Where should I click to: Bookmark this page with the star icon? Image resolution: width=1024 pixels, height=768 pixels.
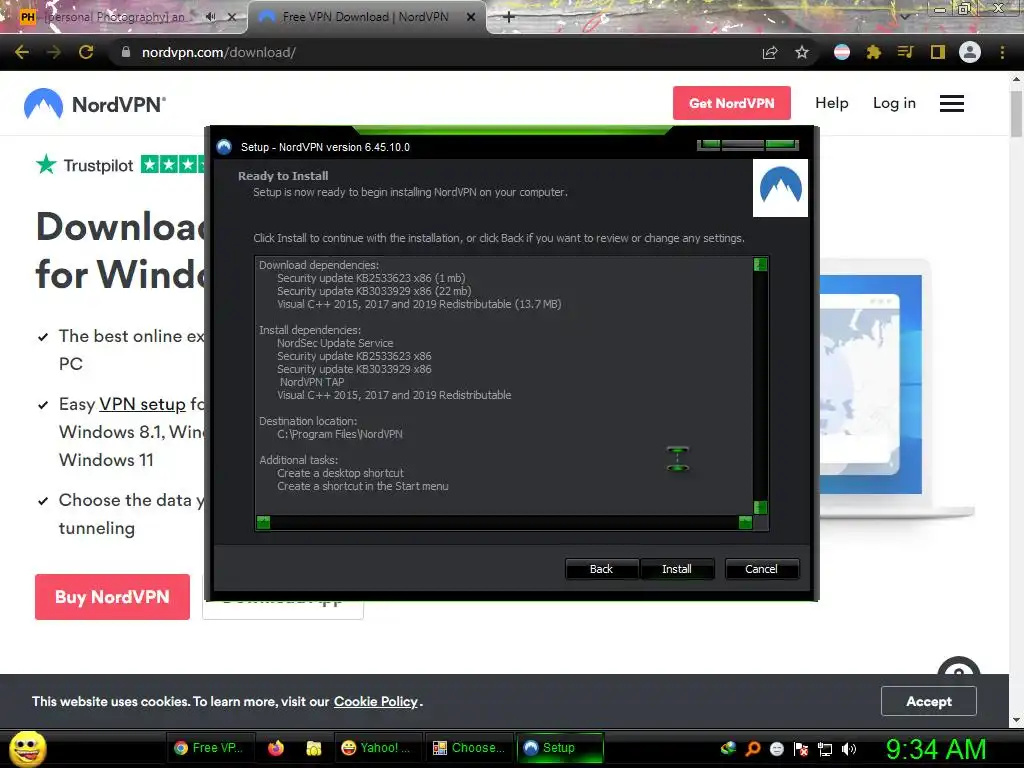coord(802,52)
